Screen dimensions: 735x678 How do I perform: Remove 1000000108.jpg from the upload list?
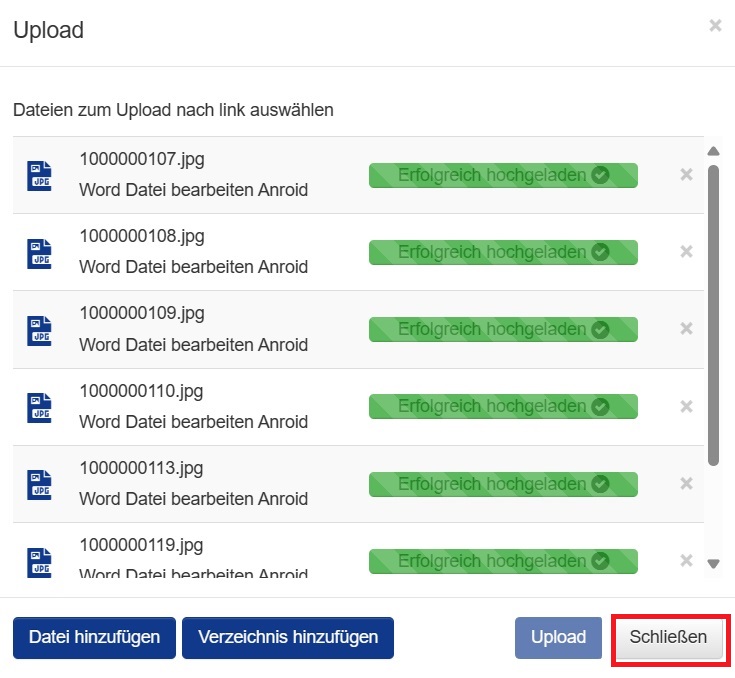686,252
